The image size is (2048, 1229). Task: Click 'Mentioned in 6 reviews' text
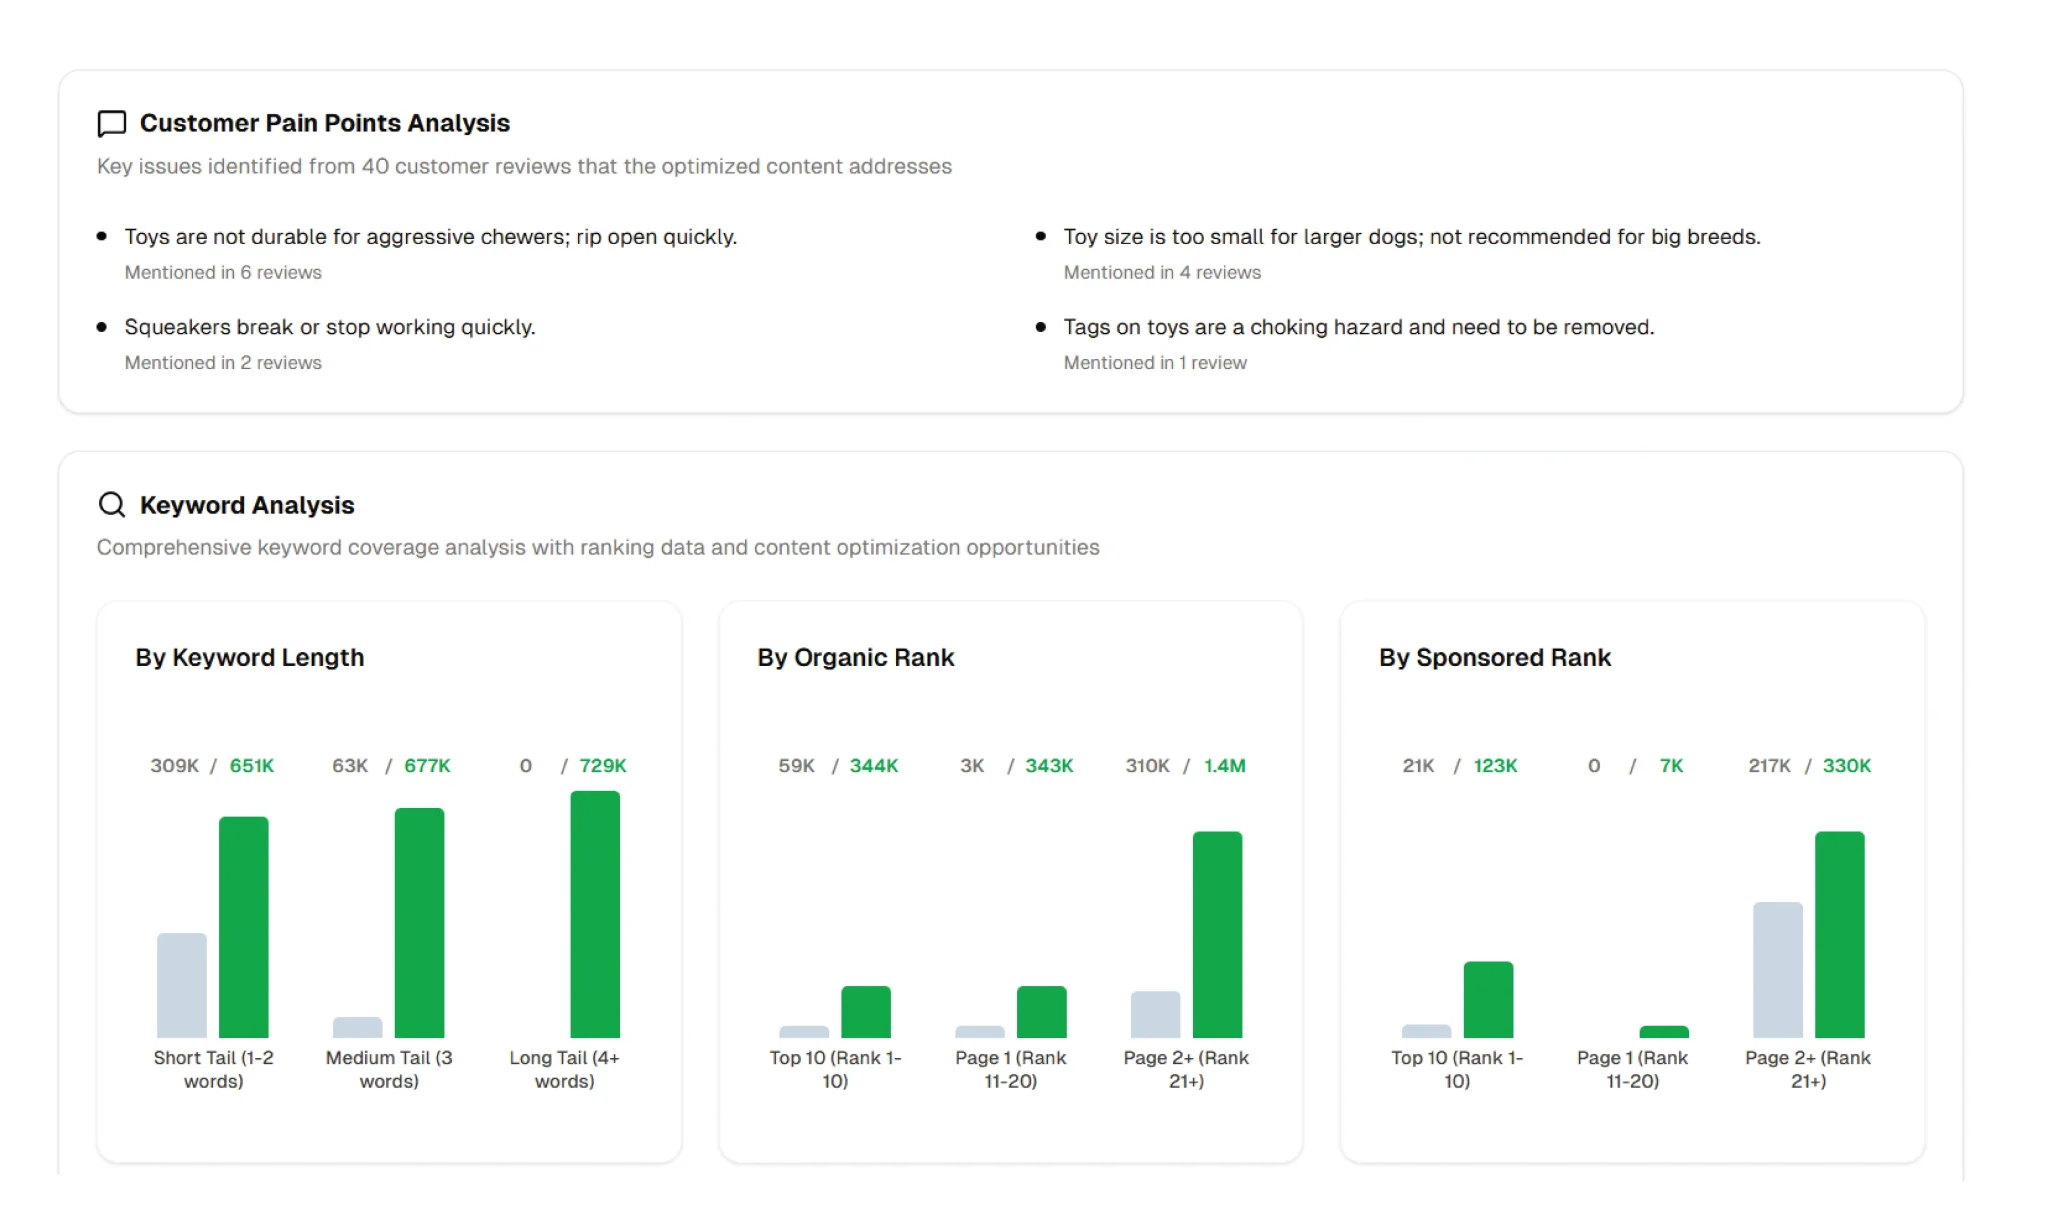[x=223, y=272]
